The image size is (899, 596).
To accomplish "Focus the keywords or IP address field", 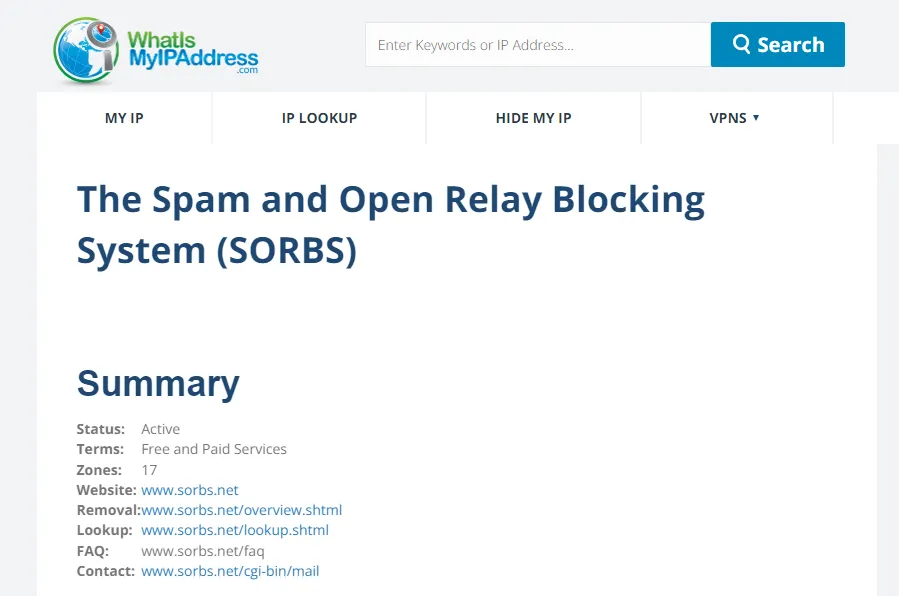I will (537, 45).
